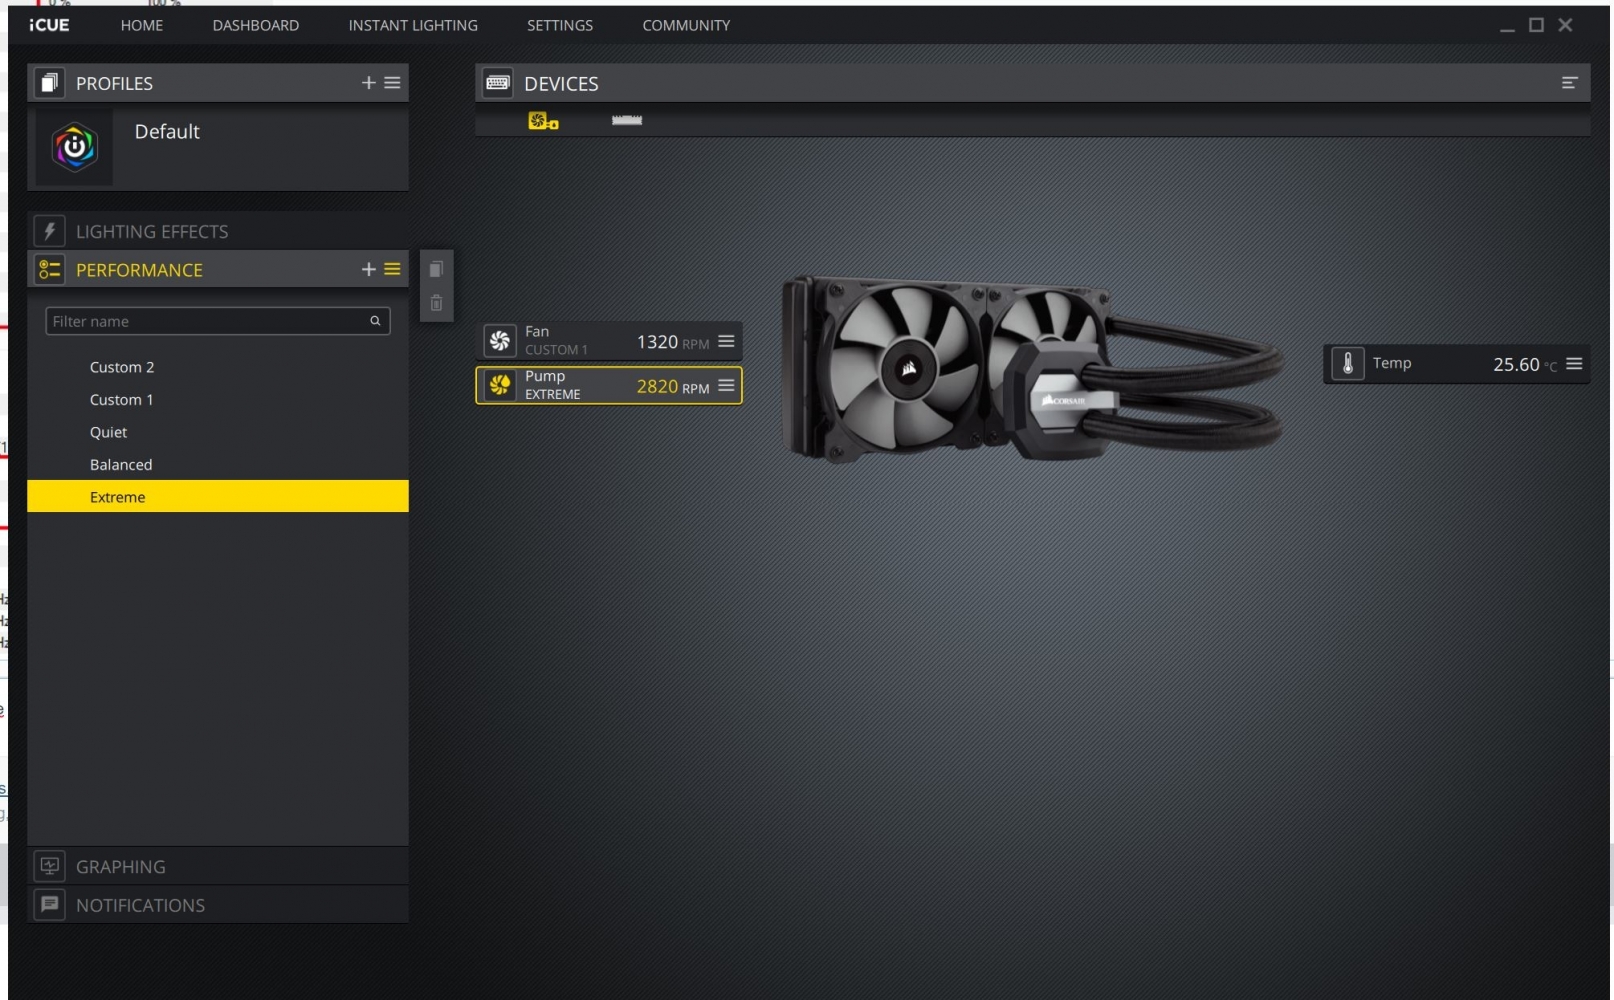Image resolution: width=1614 pixels, height=1000 pixels.
Task: Click the Graphing panel icon
Action: pos(49,866)
